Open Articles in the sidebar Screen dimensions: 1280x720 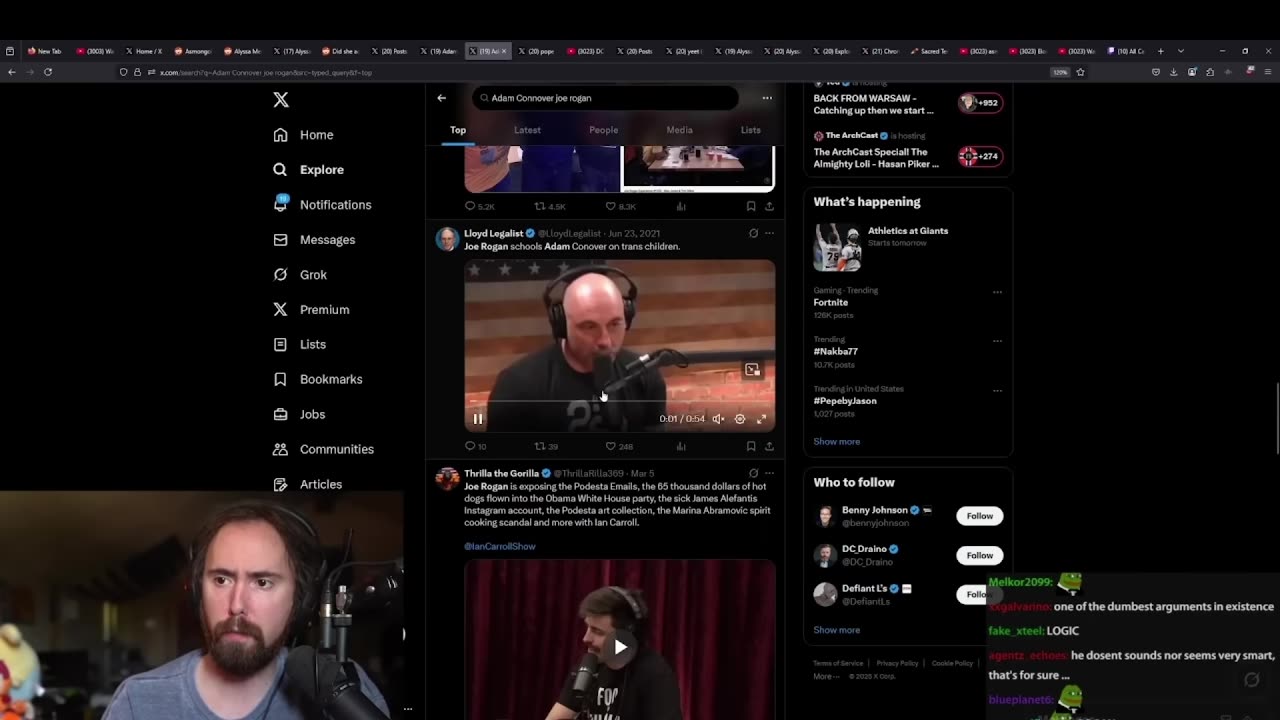307,485
